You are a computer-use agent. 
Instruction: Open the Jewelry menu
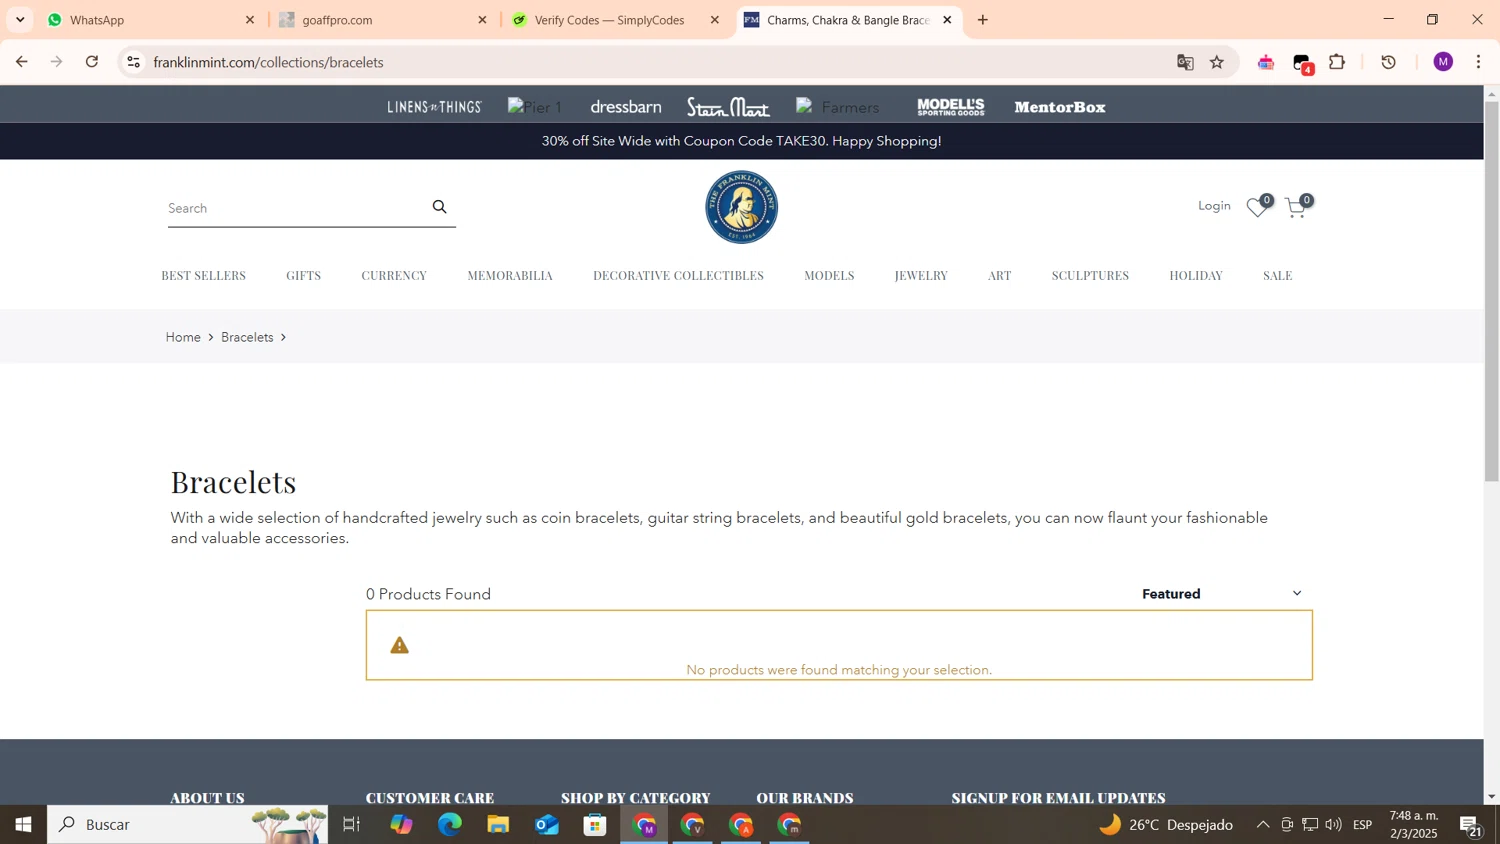click(x=921, y=276)
